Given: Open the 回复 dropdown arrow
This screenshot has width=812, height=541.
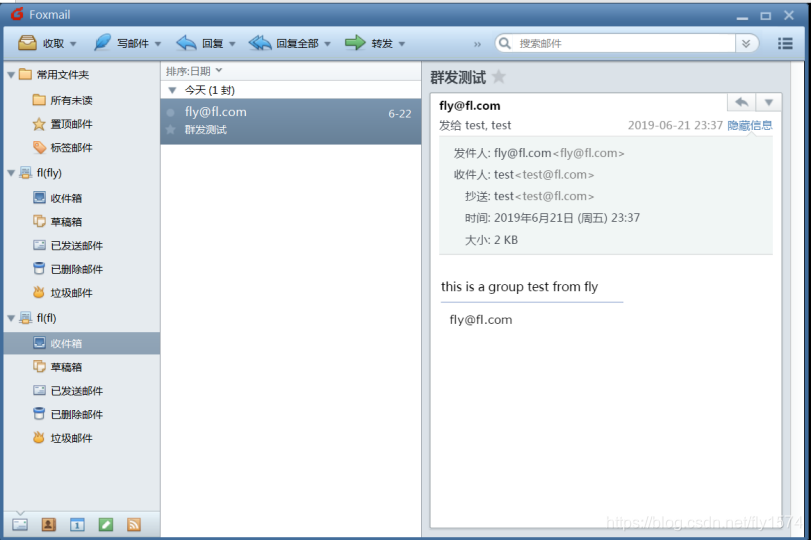Looking at the screenshot, I should tap(232, 44).
